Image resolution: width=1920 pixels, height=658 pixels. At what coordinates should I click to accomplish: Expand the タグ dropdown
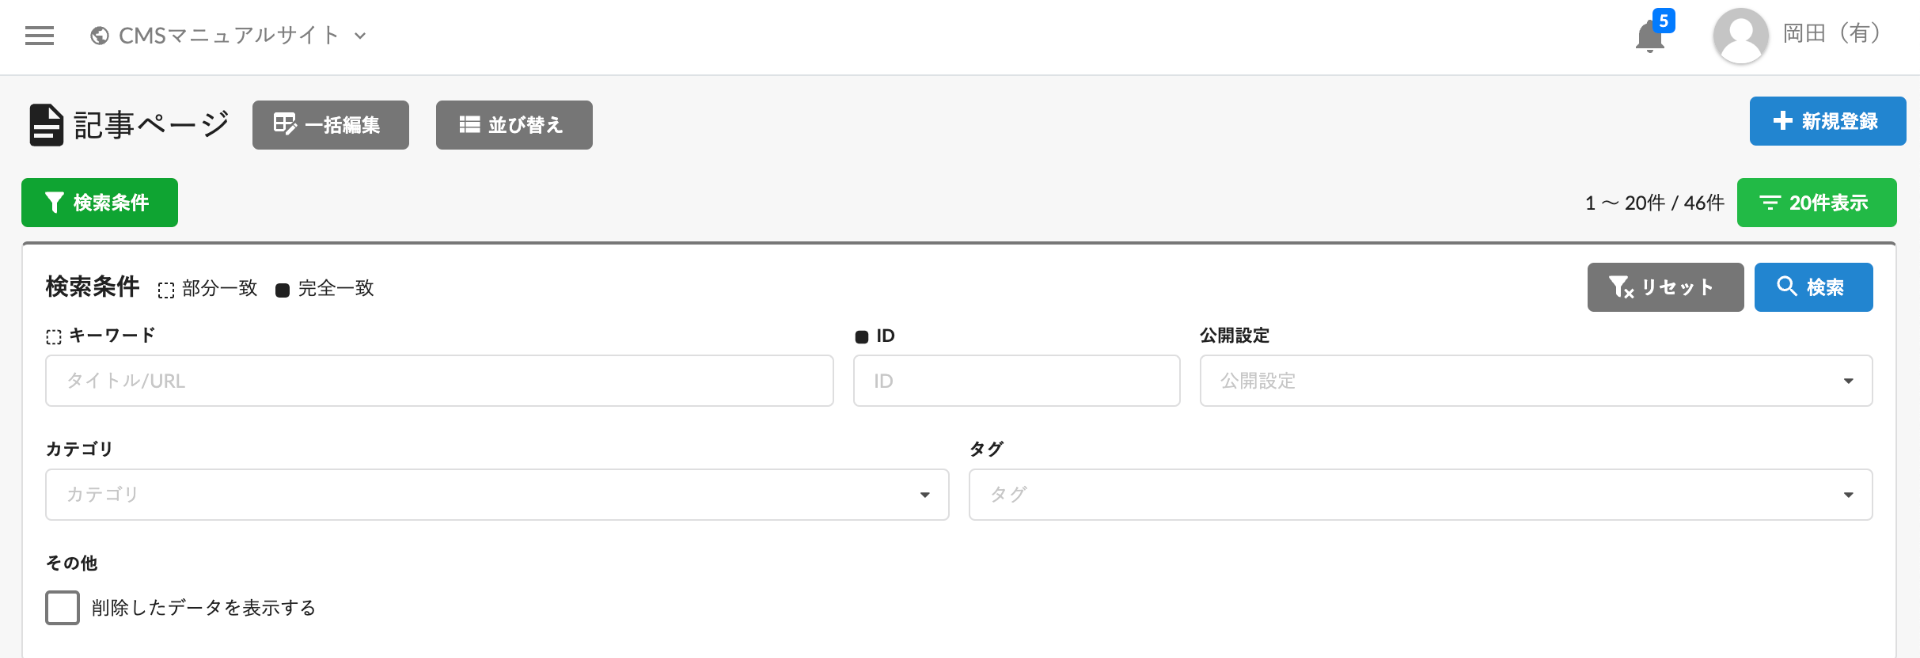pos(1420,495)
